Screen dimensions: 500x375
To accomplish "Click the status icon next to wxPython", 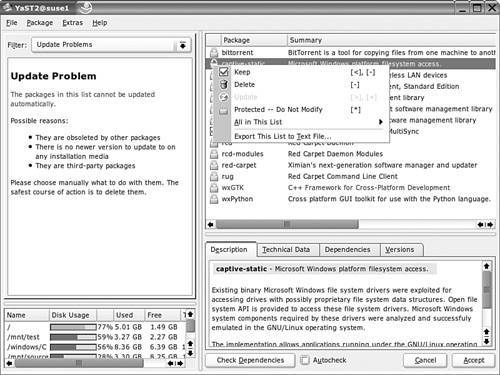I will coord(214,199).
